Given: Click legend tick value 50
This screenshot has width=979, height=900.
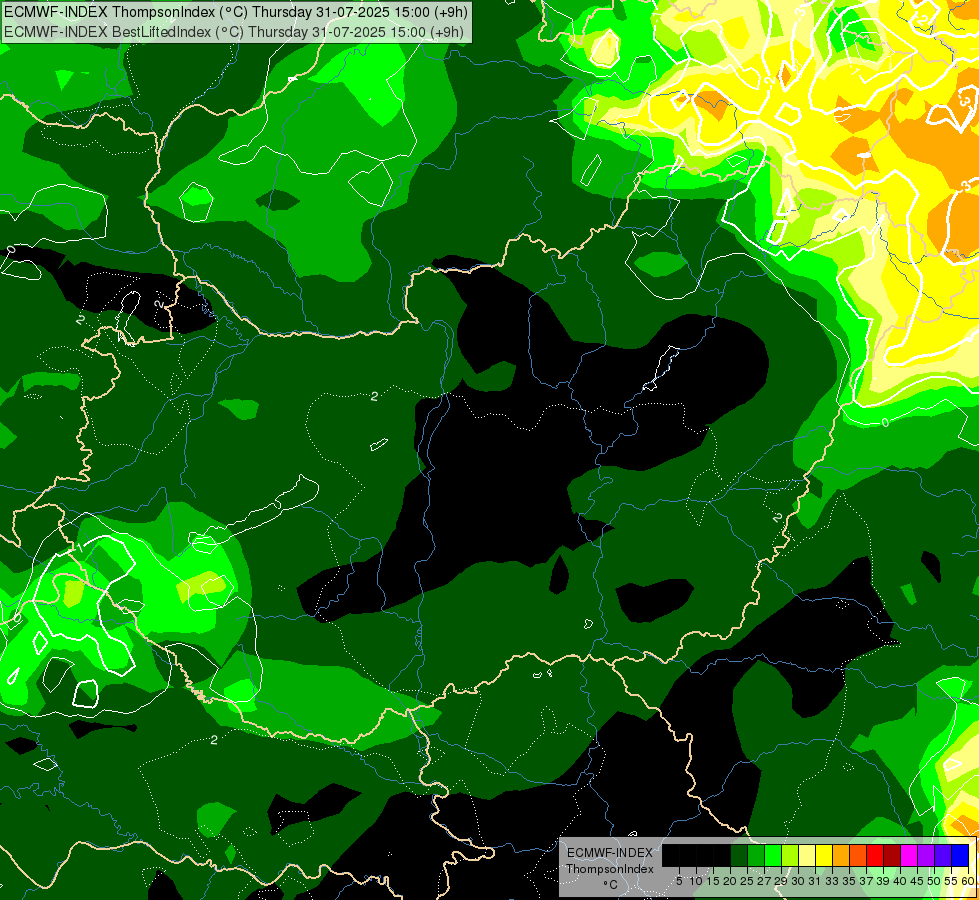Looking at the screenshot, I should [x=935, y=881].
